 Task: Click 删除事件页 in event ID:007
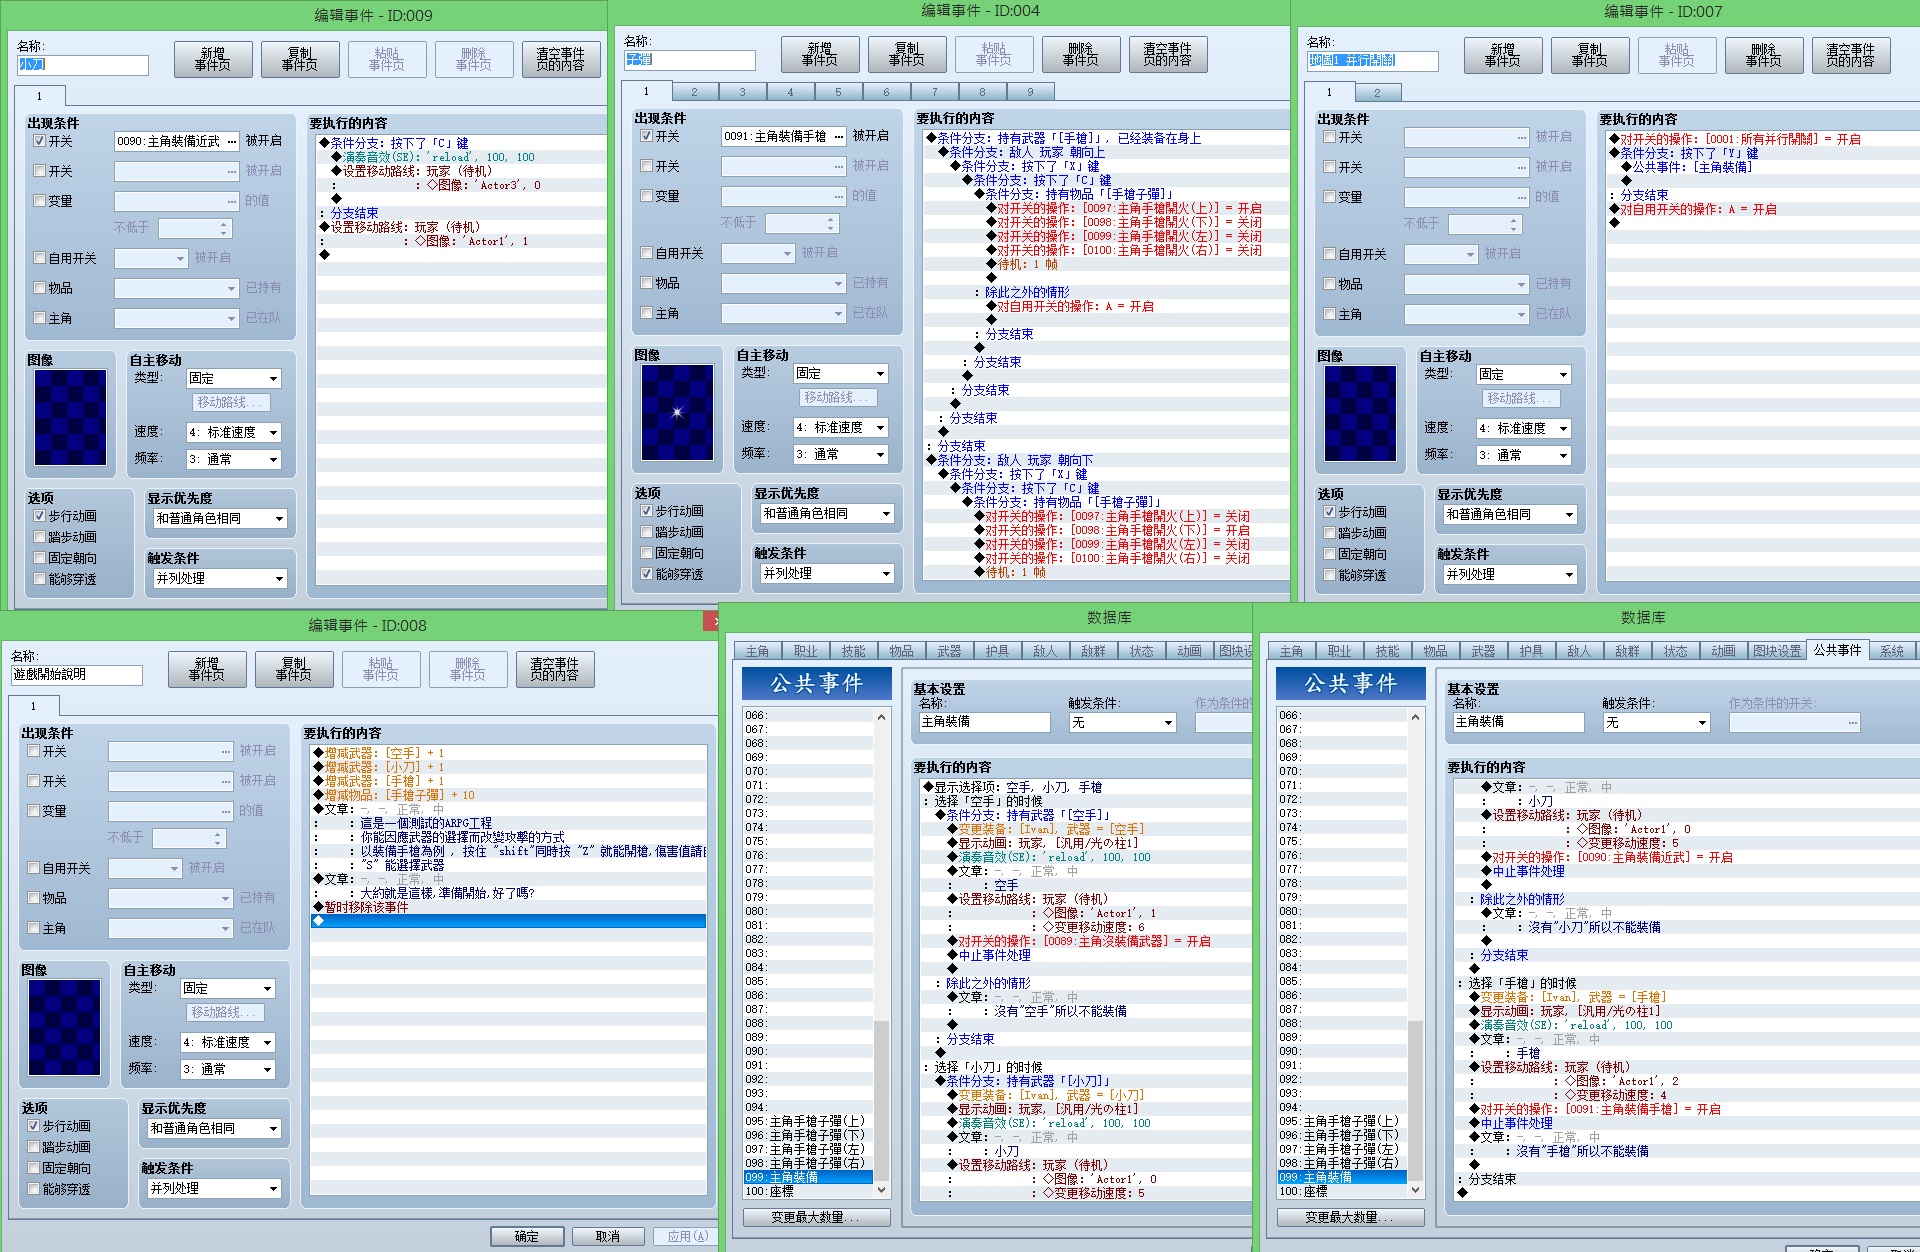point(1764,55)
